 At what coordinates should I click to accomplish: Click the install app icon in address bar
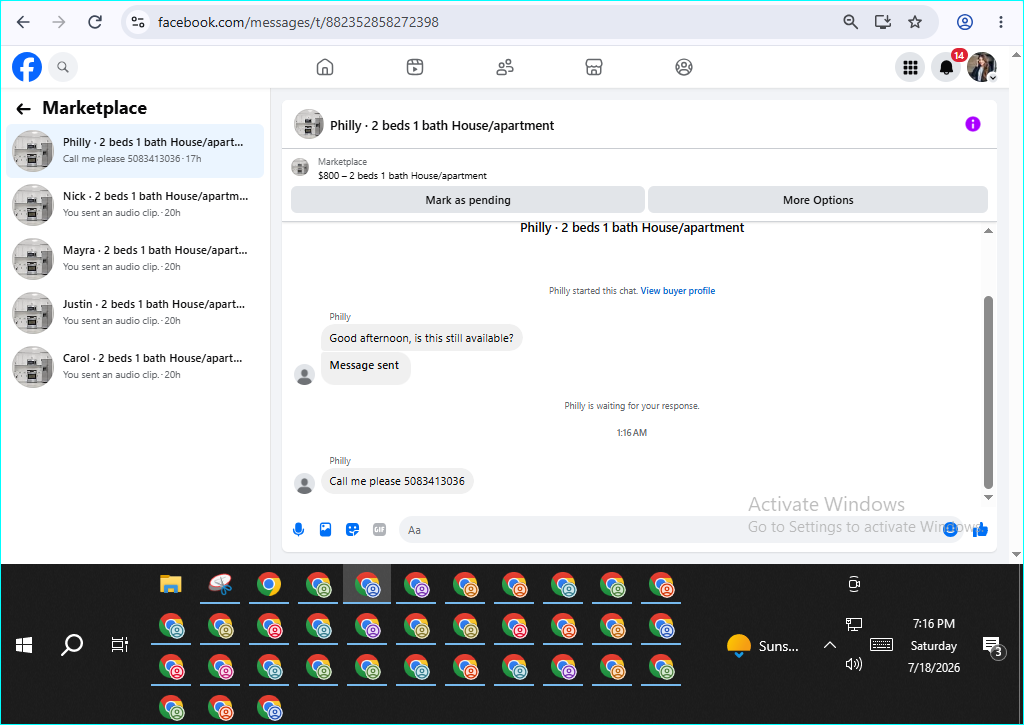point(883,22)
